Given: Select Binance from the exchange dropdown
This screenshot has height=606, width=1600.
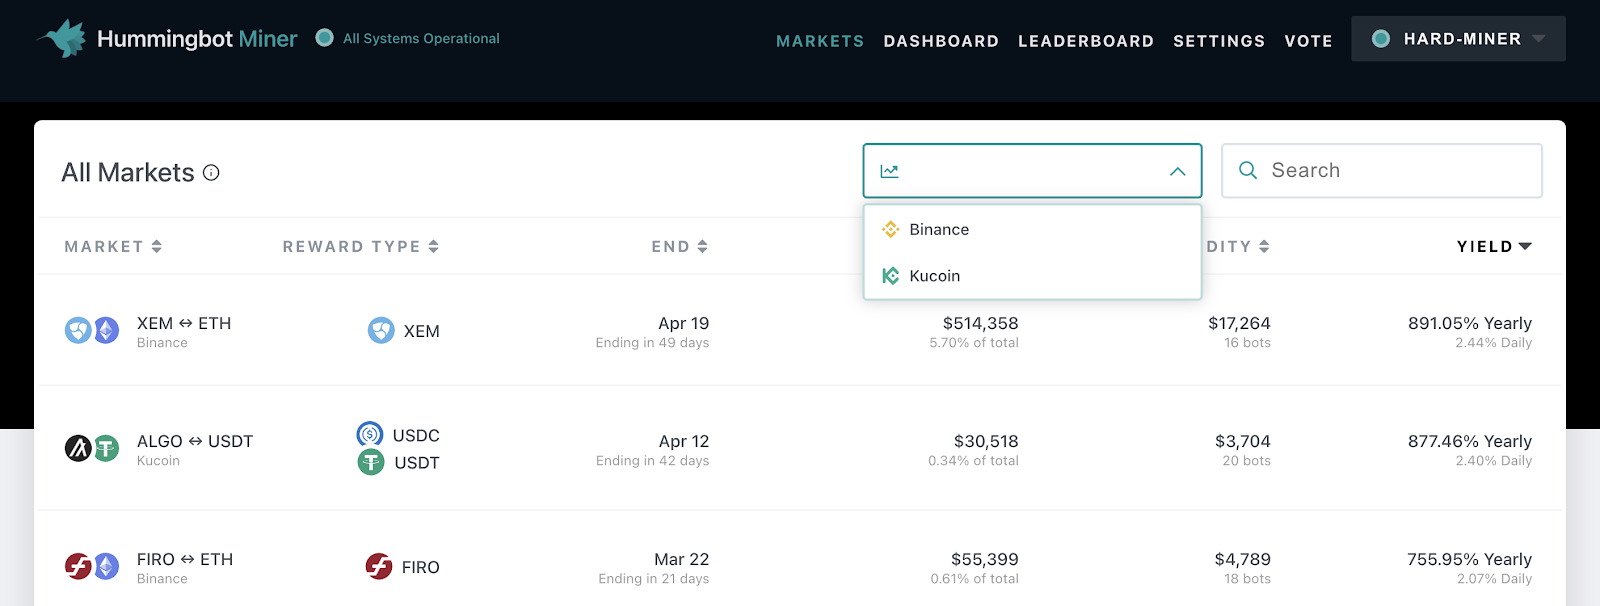Looking at the screenshot, I should (x=939, y=229).
